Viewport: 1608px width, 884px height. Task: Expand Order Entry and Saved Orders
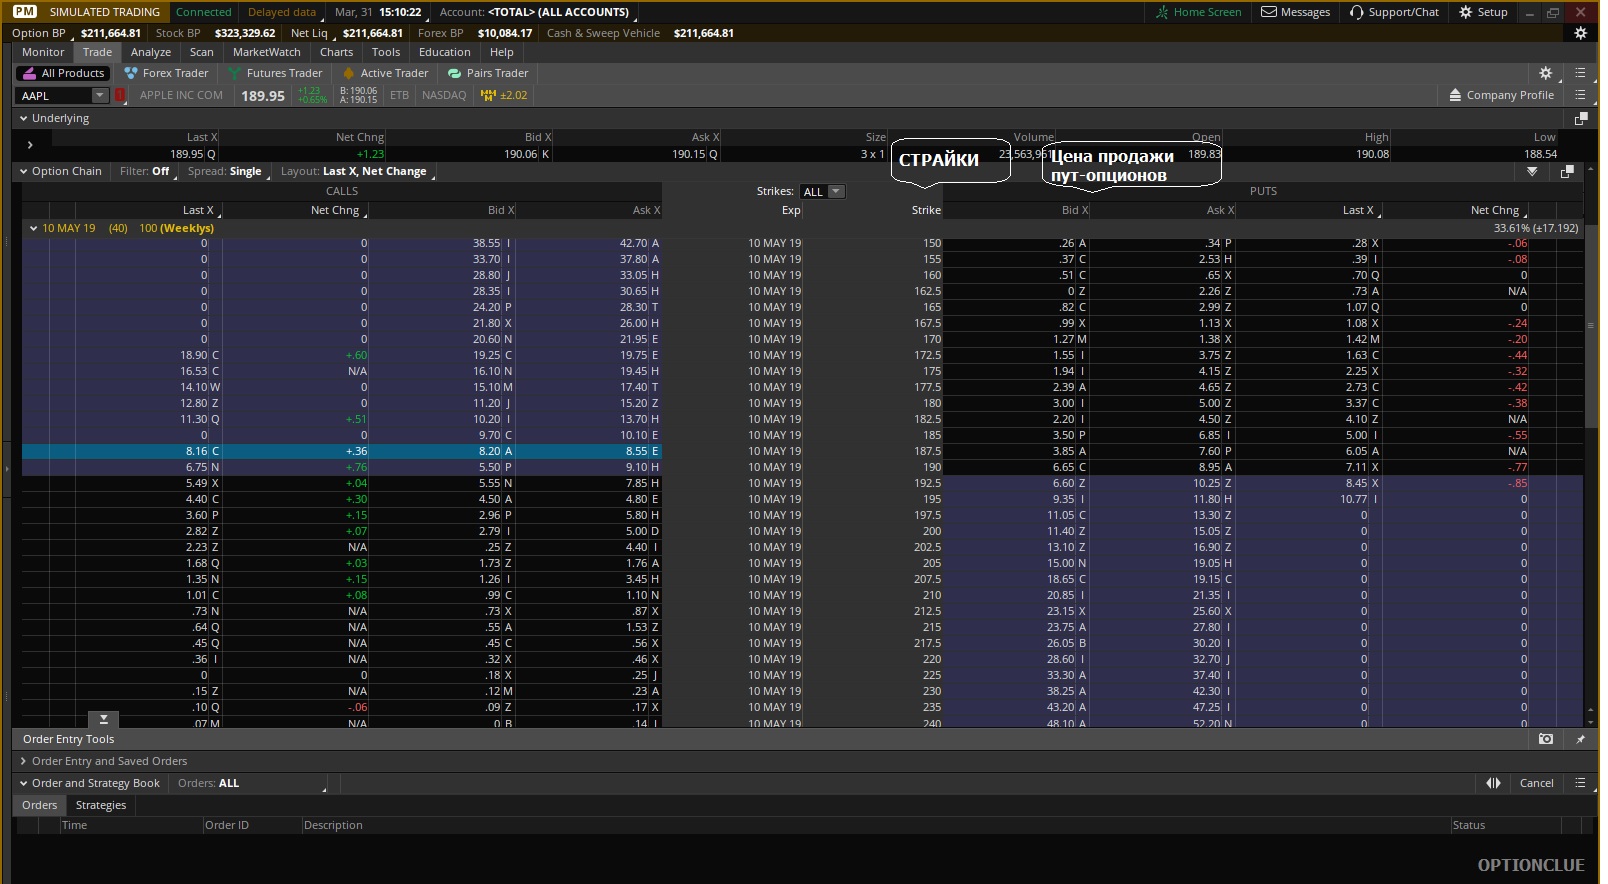pos(23,761)
